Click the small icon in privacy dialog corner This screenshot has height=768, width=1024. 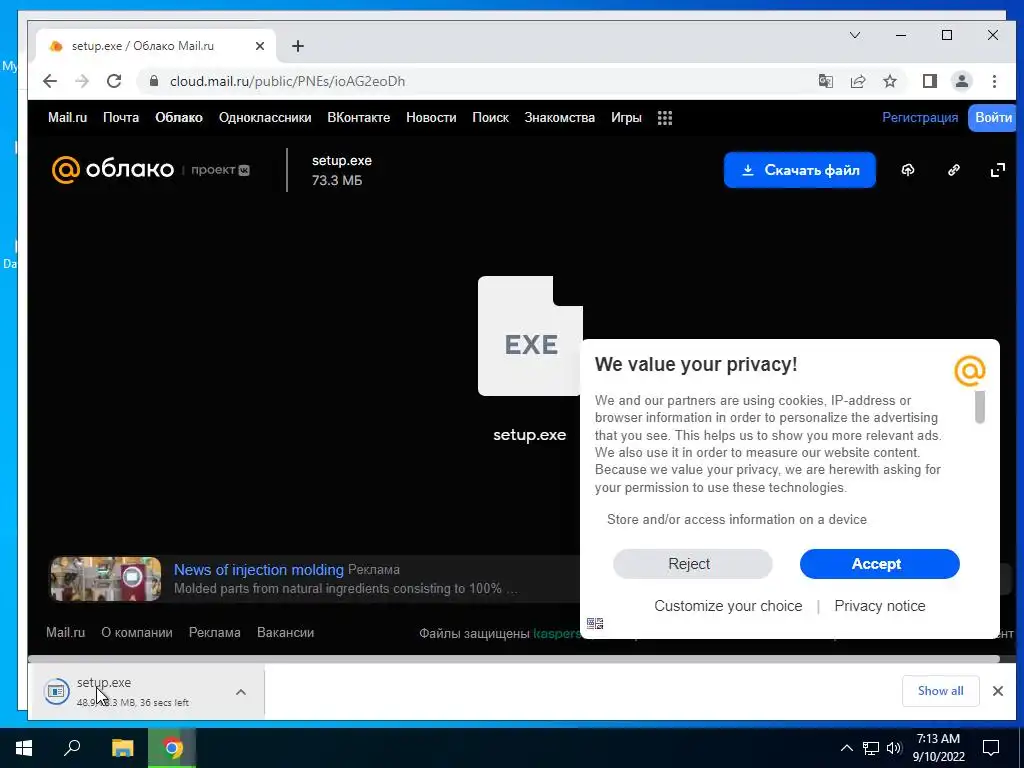(595, 624)
